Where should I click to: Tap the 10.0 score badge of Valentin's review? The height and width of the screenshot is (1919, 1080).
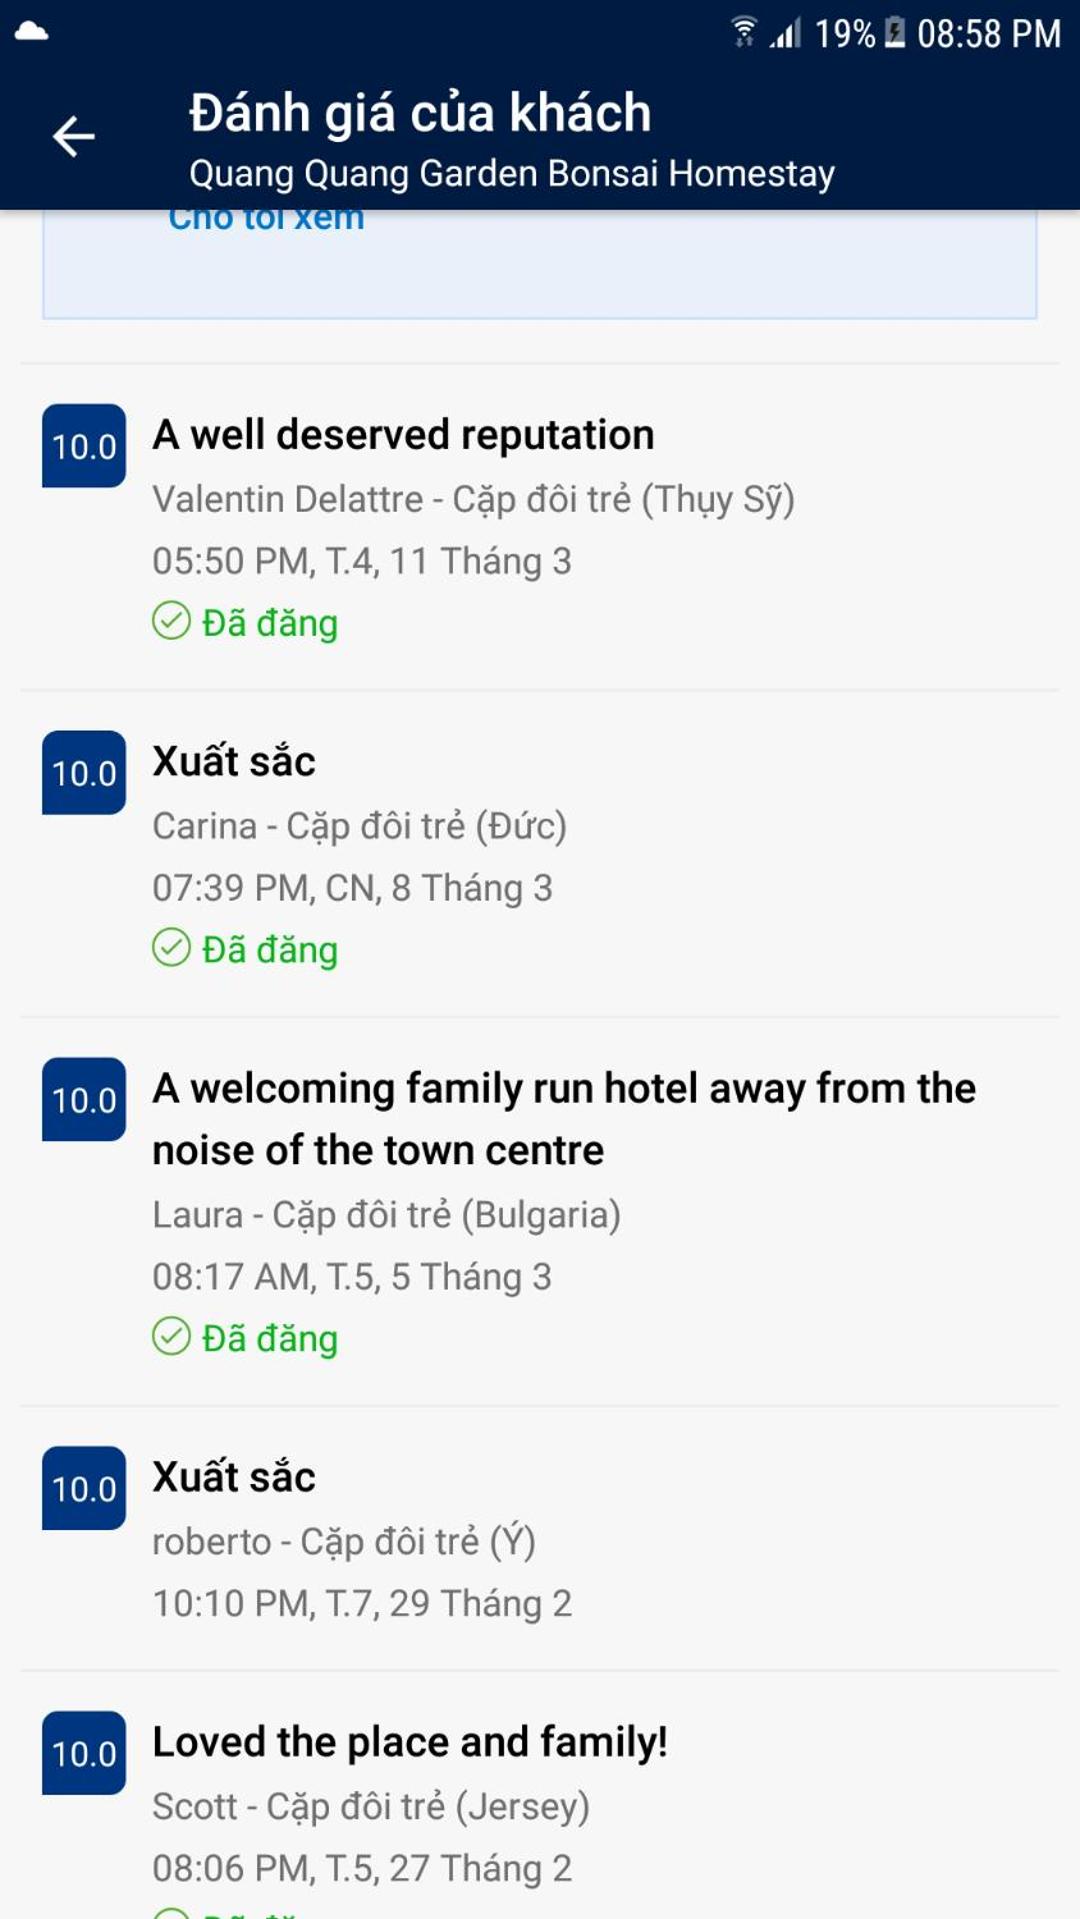pyautogui.click(x=84, y=446)
